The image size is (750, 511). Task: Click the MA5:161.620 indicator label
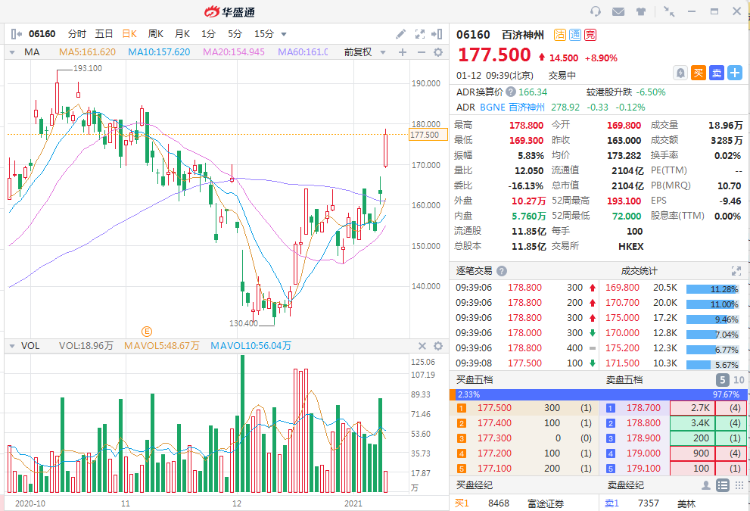88,52
